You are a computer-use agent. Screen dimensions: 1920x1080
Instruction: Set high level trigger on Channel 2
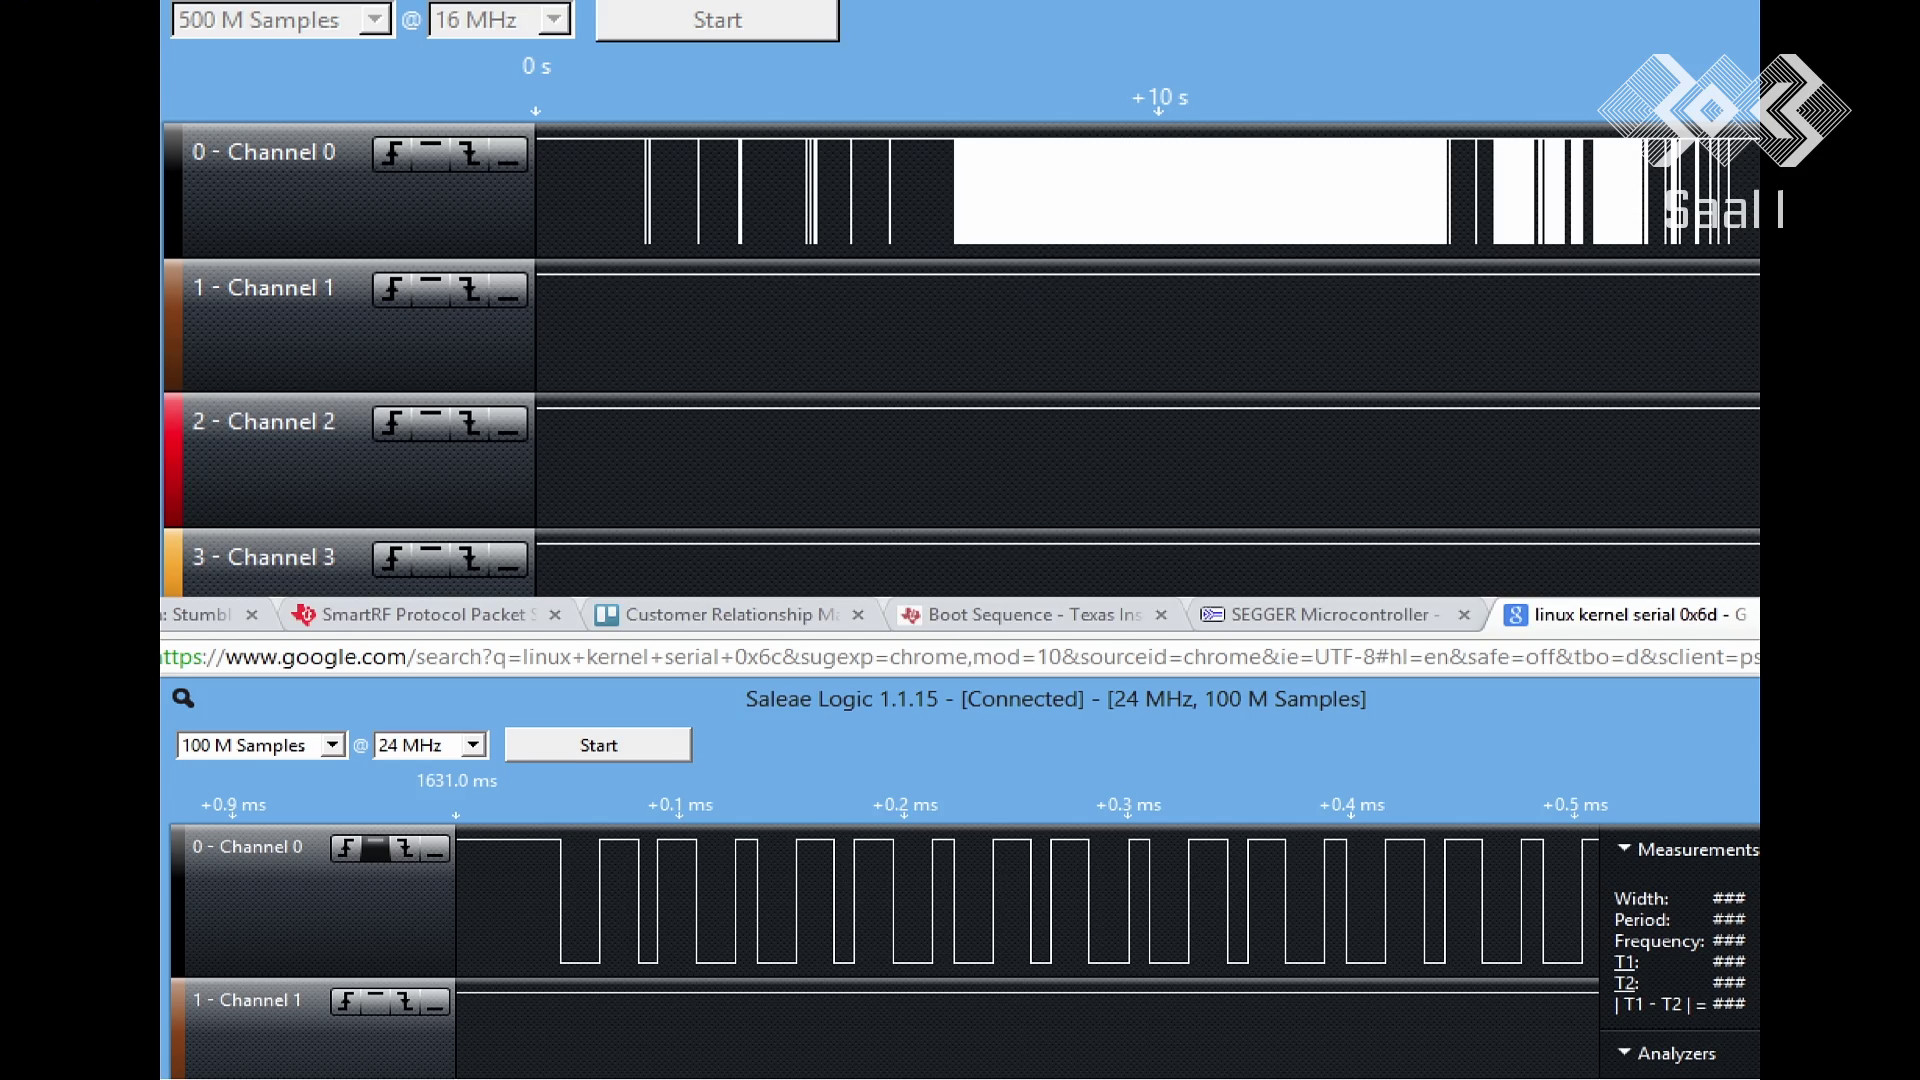(431, 424)
